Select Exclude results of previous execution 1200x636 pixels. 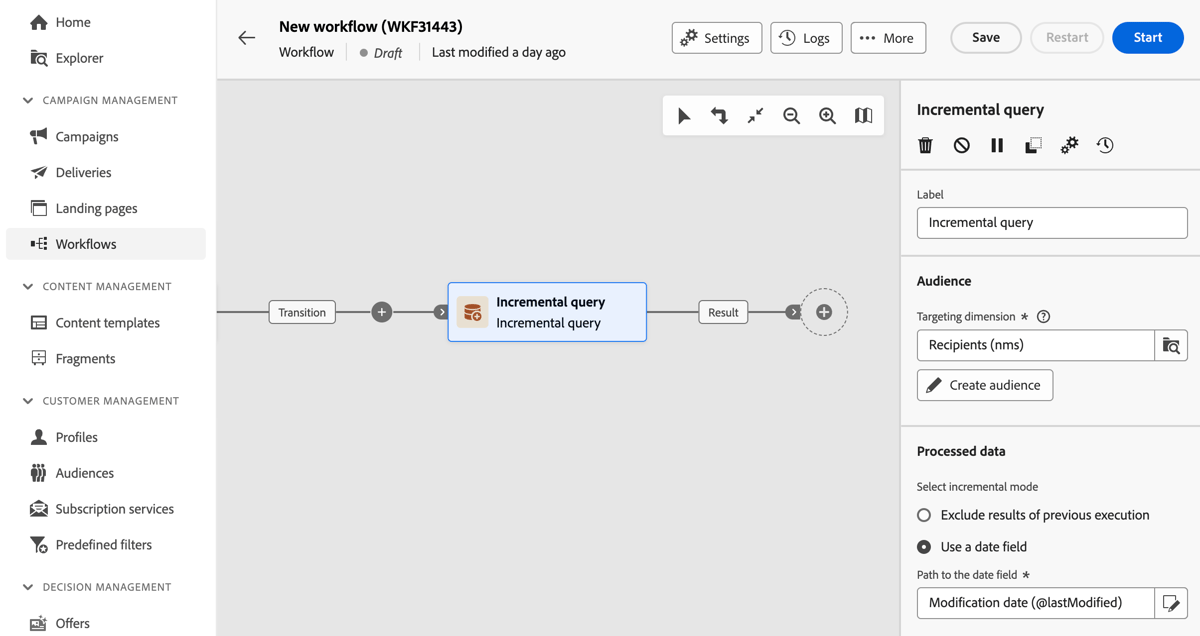point(923,515)
